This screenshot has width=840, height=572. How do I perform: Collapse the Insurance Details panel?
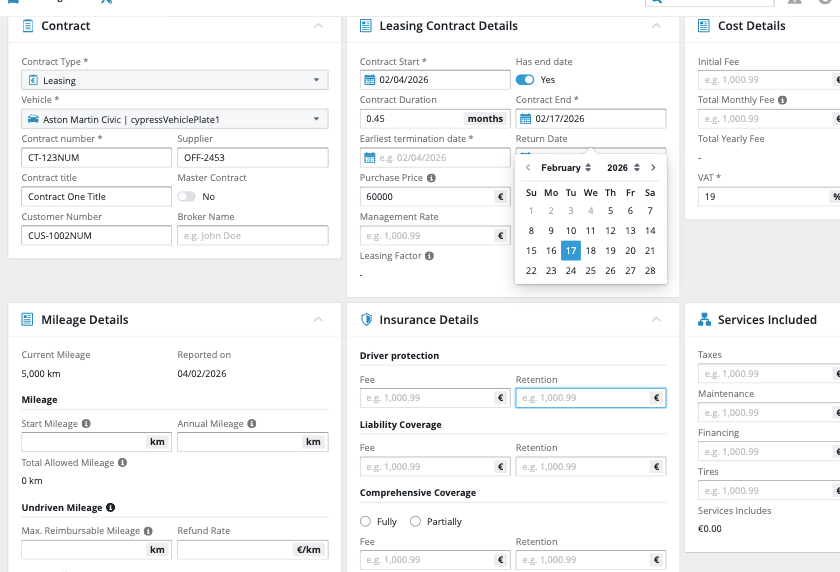tap(656, 320)
